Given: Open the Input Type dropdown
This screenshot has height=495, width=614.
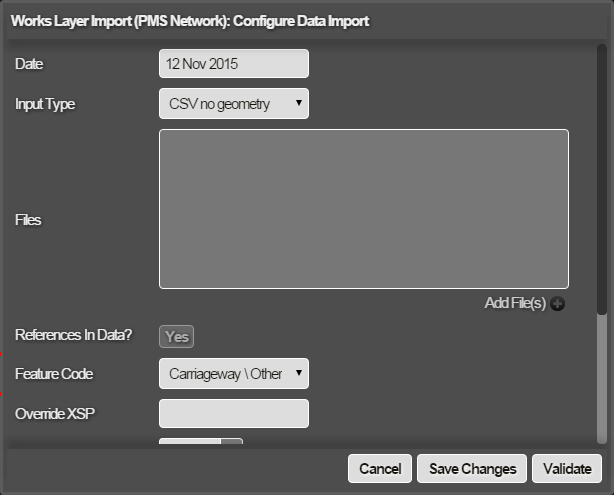Looking at the screenshot, I should [233, 103].
